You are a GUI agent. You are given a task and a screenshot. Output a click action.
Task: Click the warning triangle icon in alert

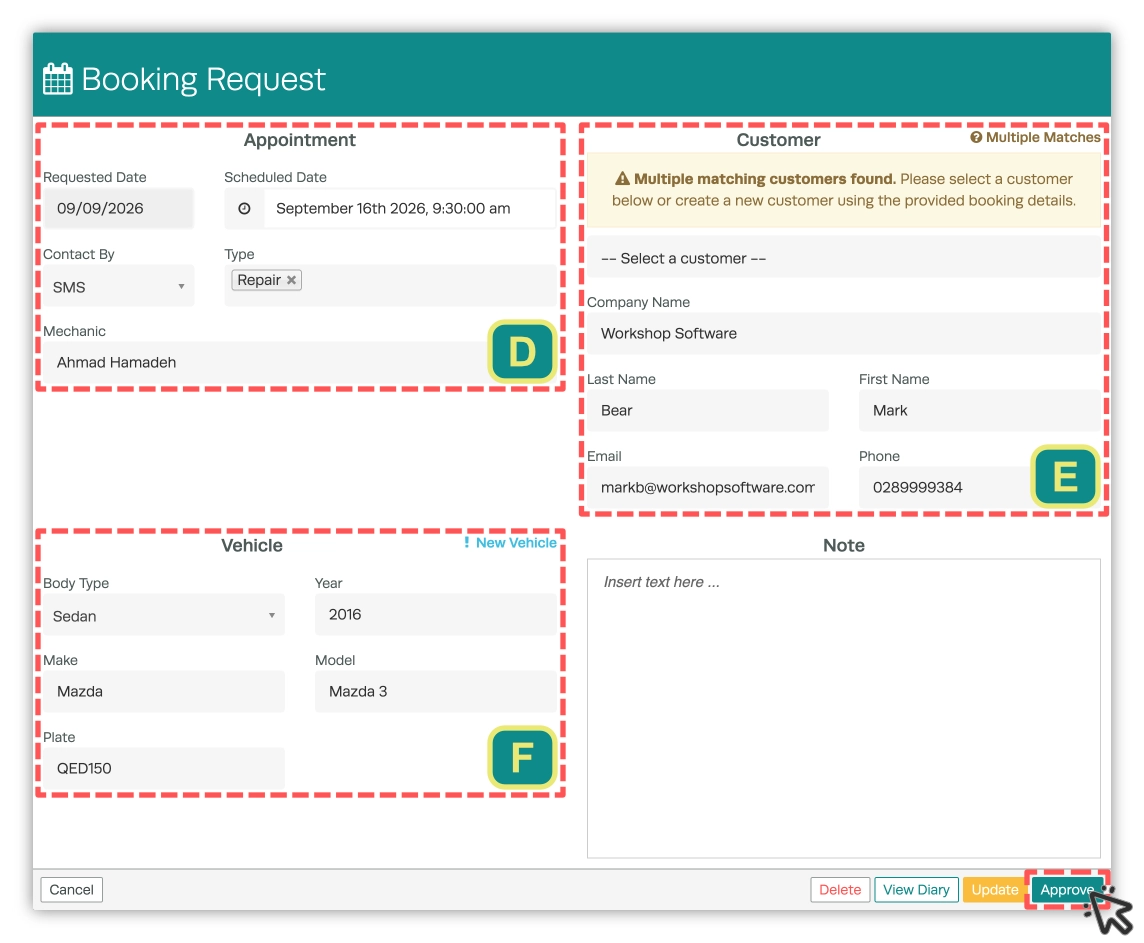tap(622, 179)
